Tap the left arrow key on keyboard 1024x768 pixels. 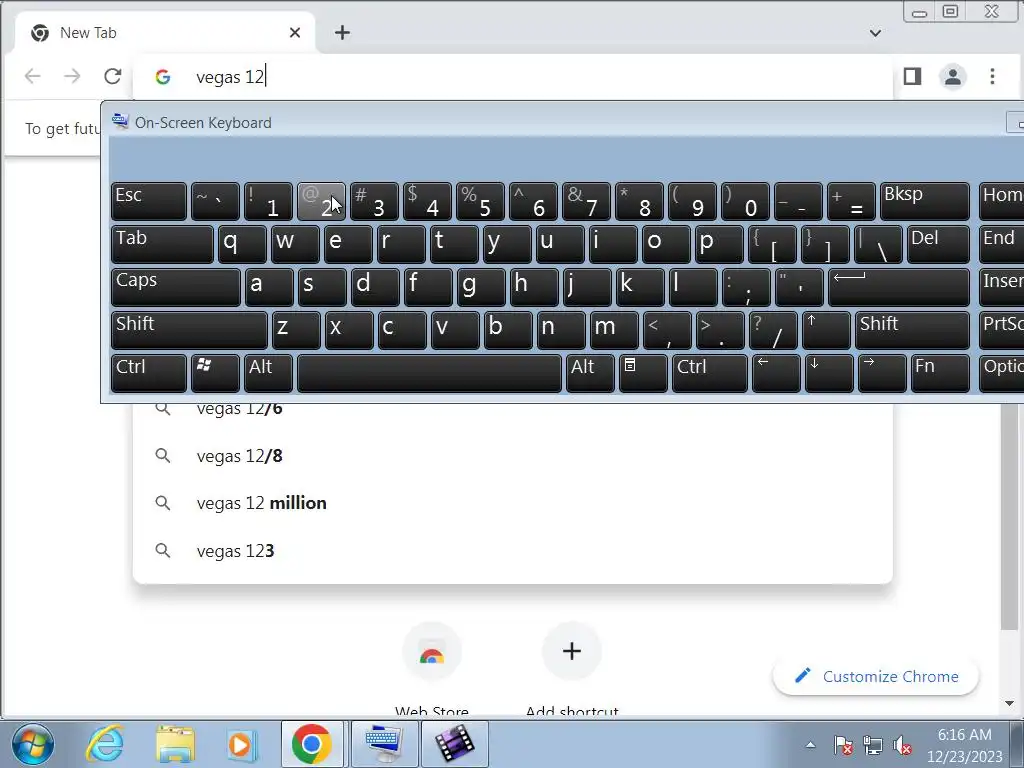point(776,374)
